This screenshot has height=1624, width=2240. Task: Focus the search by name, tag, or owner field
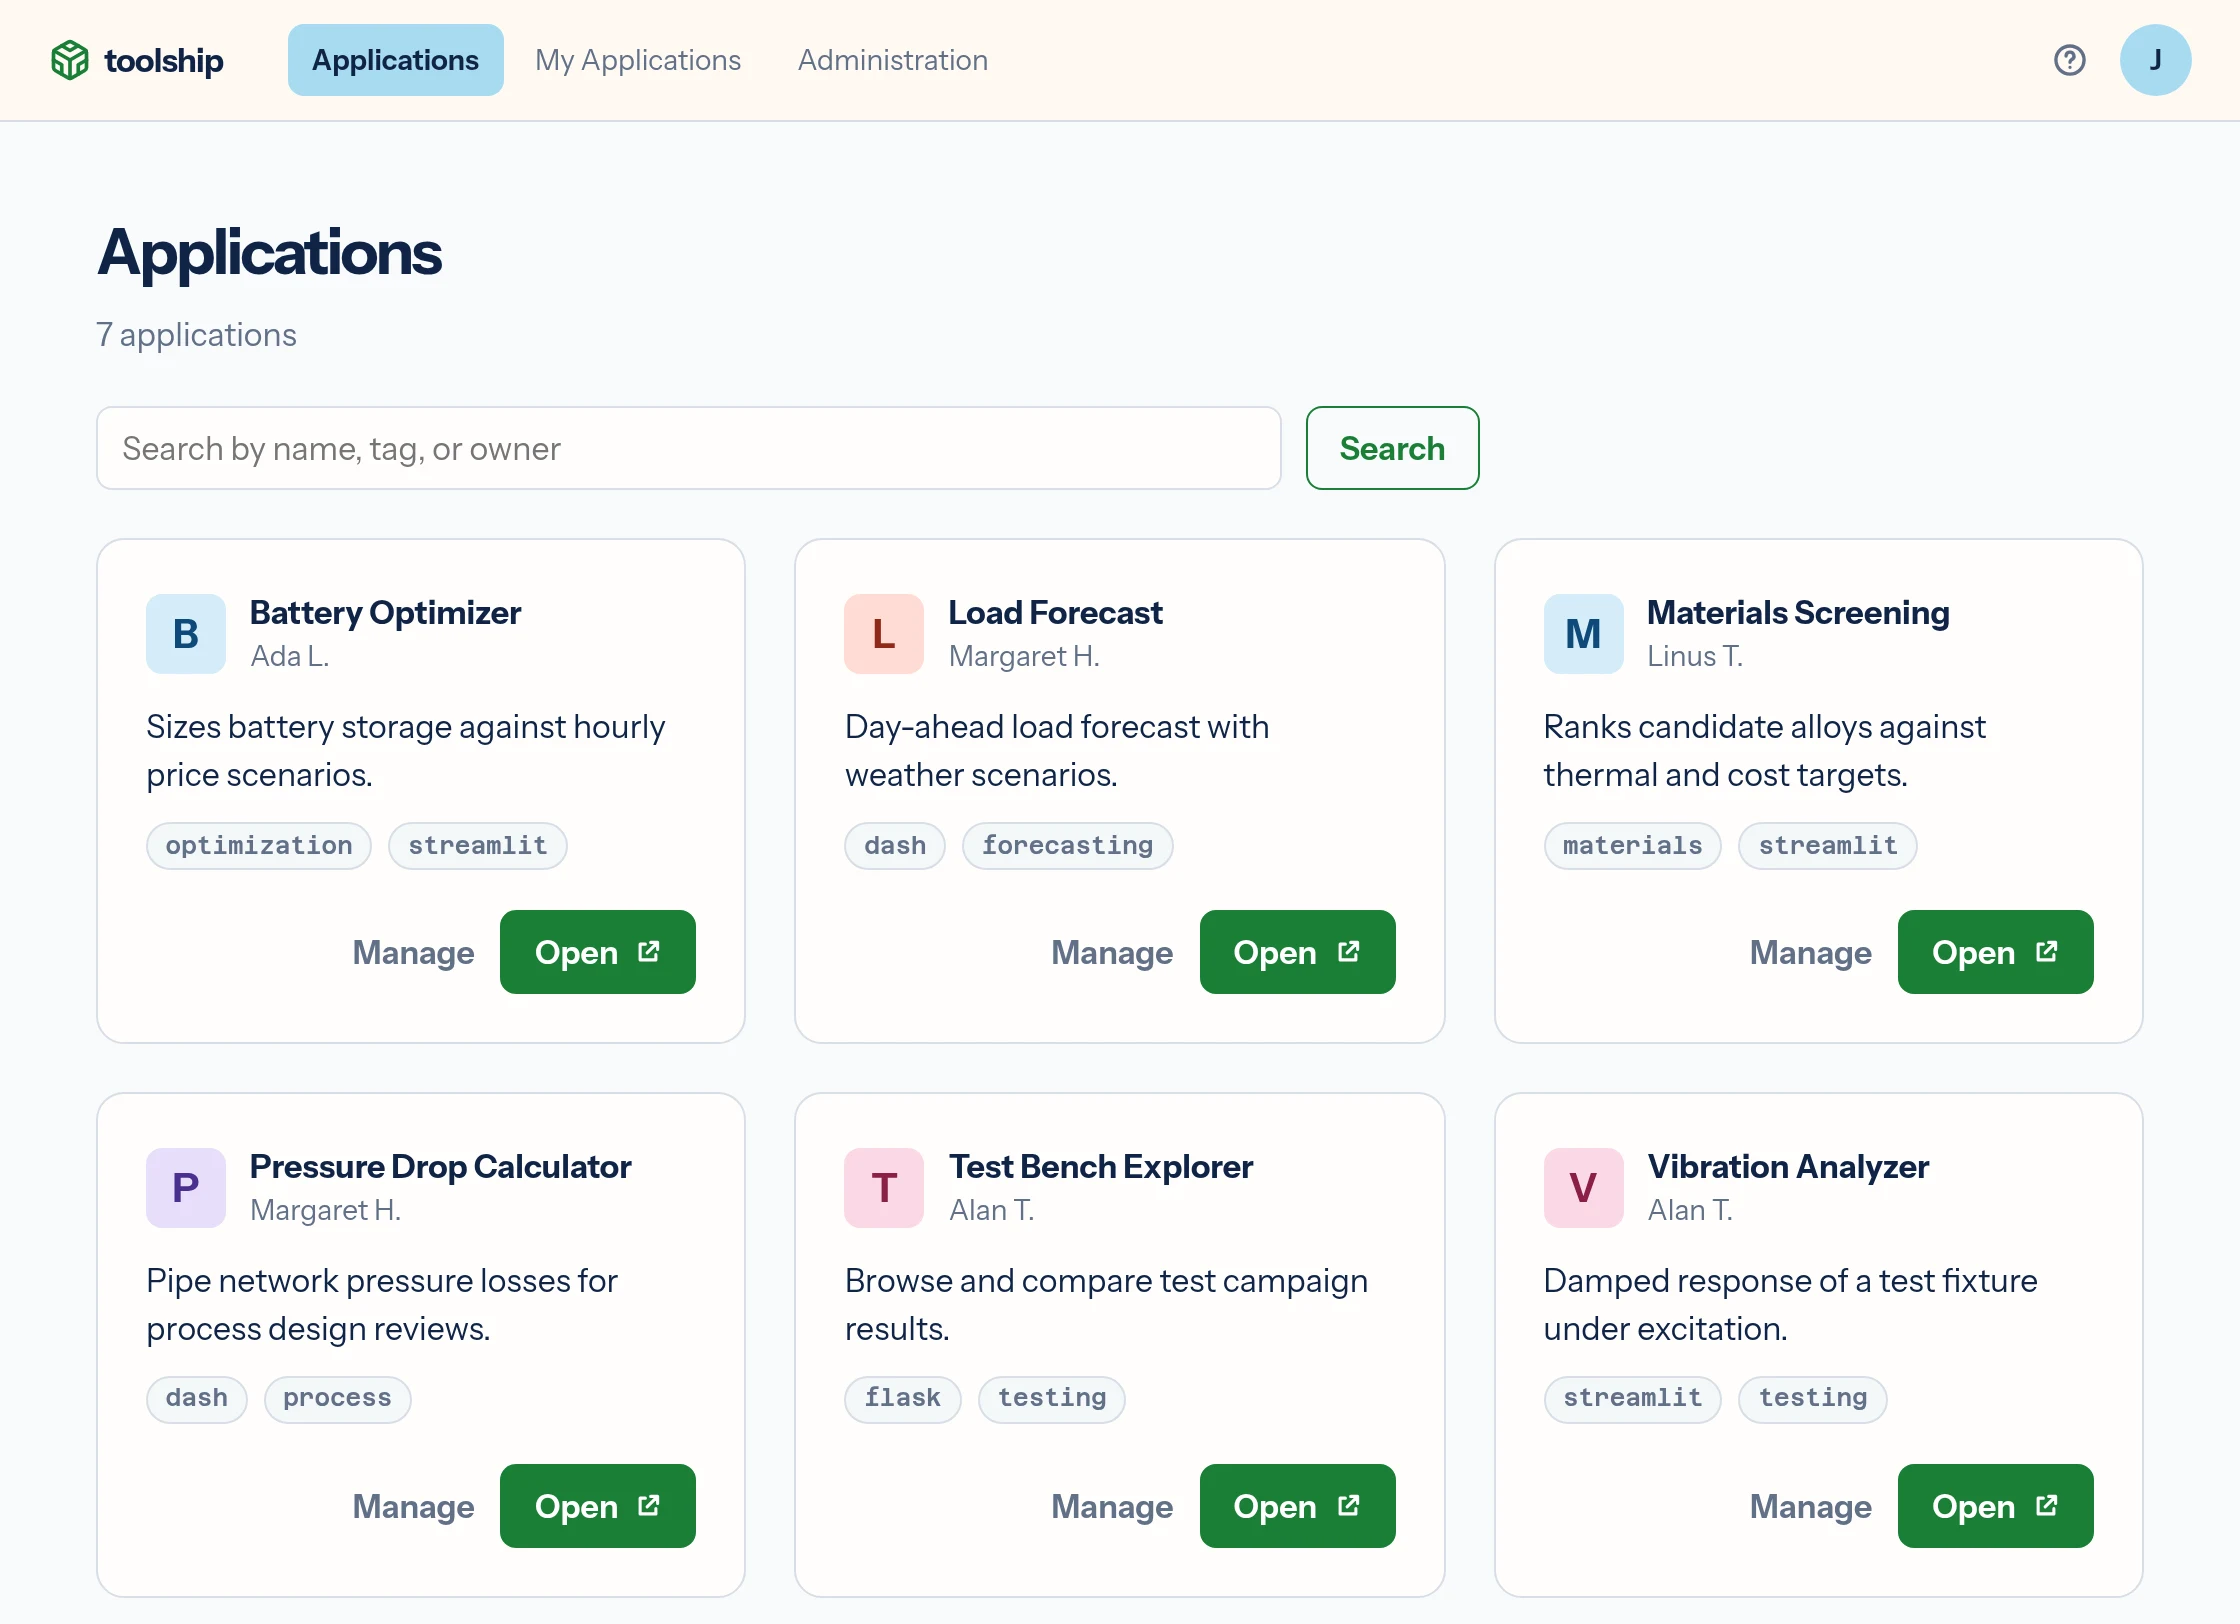click(688, 448)
